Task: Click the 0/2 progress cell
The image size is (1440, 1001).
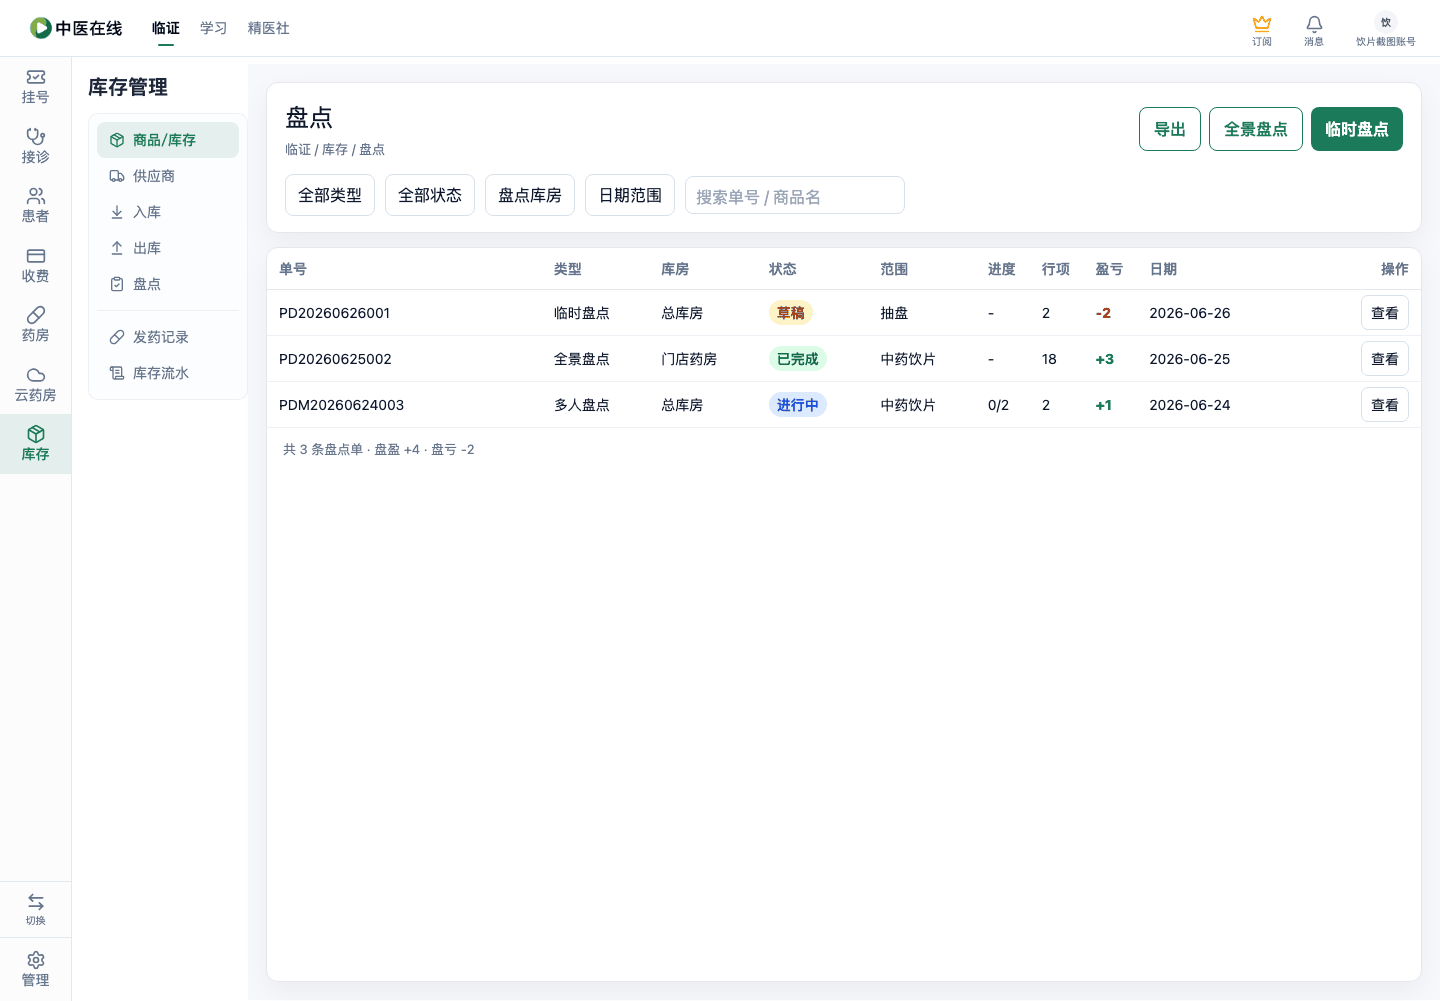Action: point(998,405)
